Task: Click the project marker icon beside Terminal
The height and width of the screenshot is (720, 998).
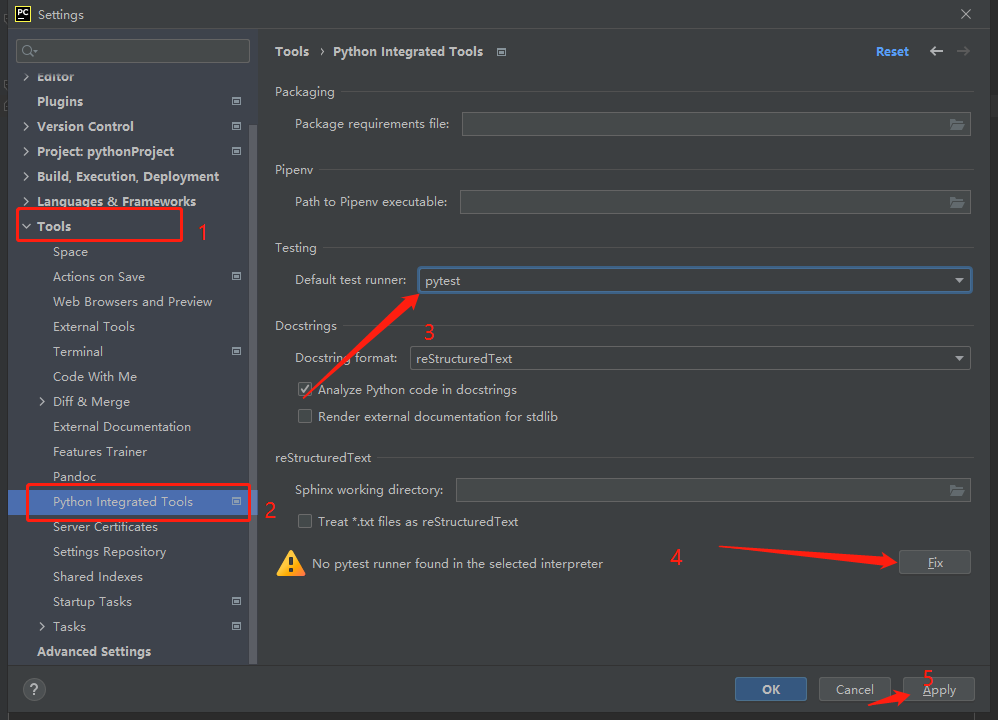Action: 236,351
